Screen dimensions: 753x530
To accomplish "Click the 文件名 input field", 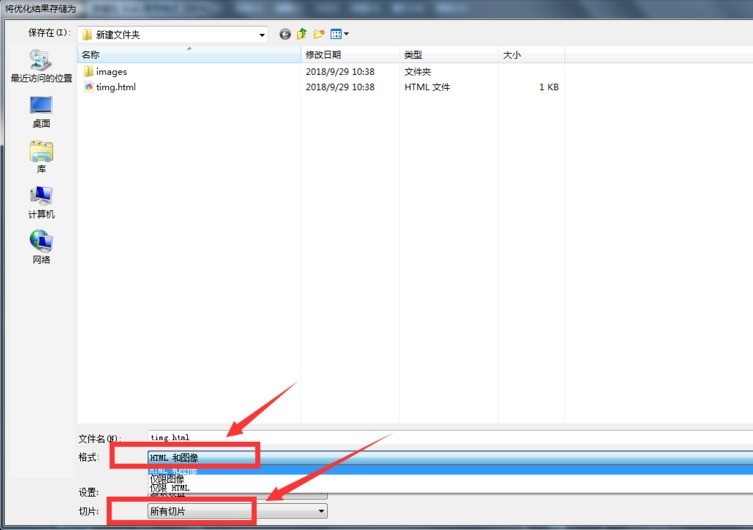I will coord(450,437).
